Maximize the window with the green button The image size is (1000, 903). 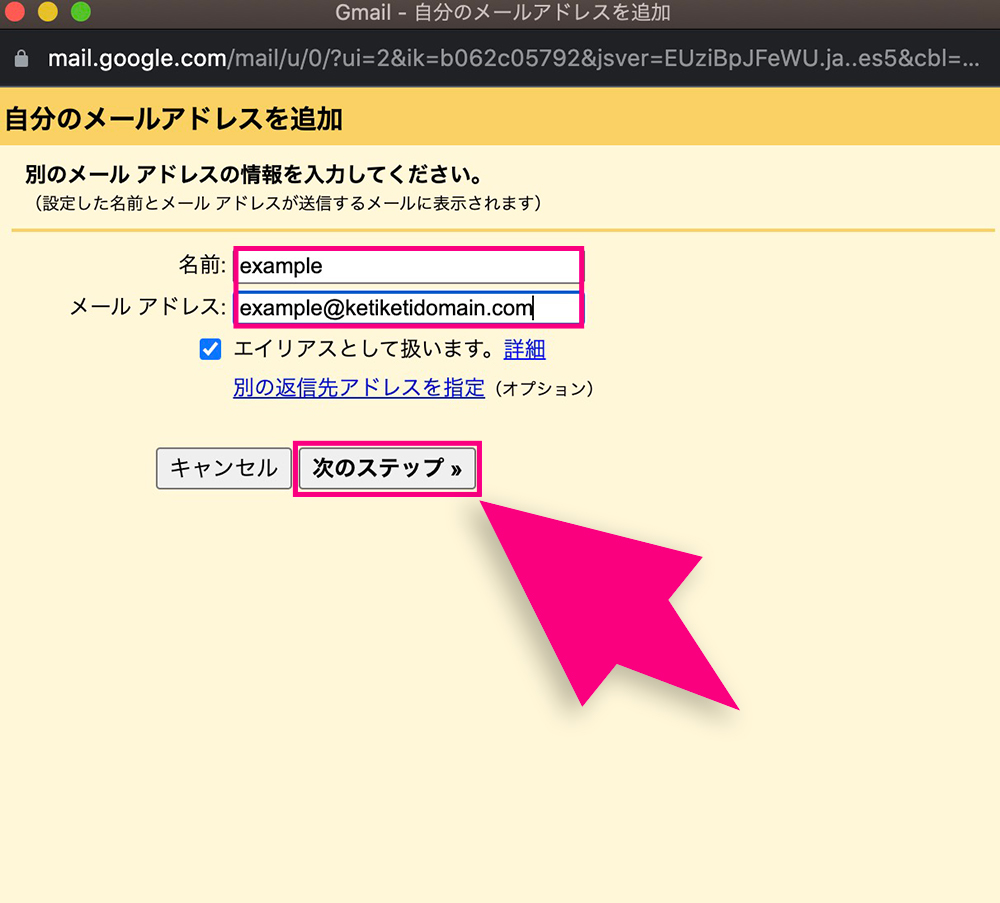[x=81, y=11]
